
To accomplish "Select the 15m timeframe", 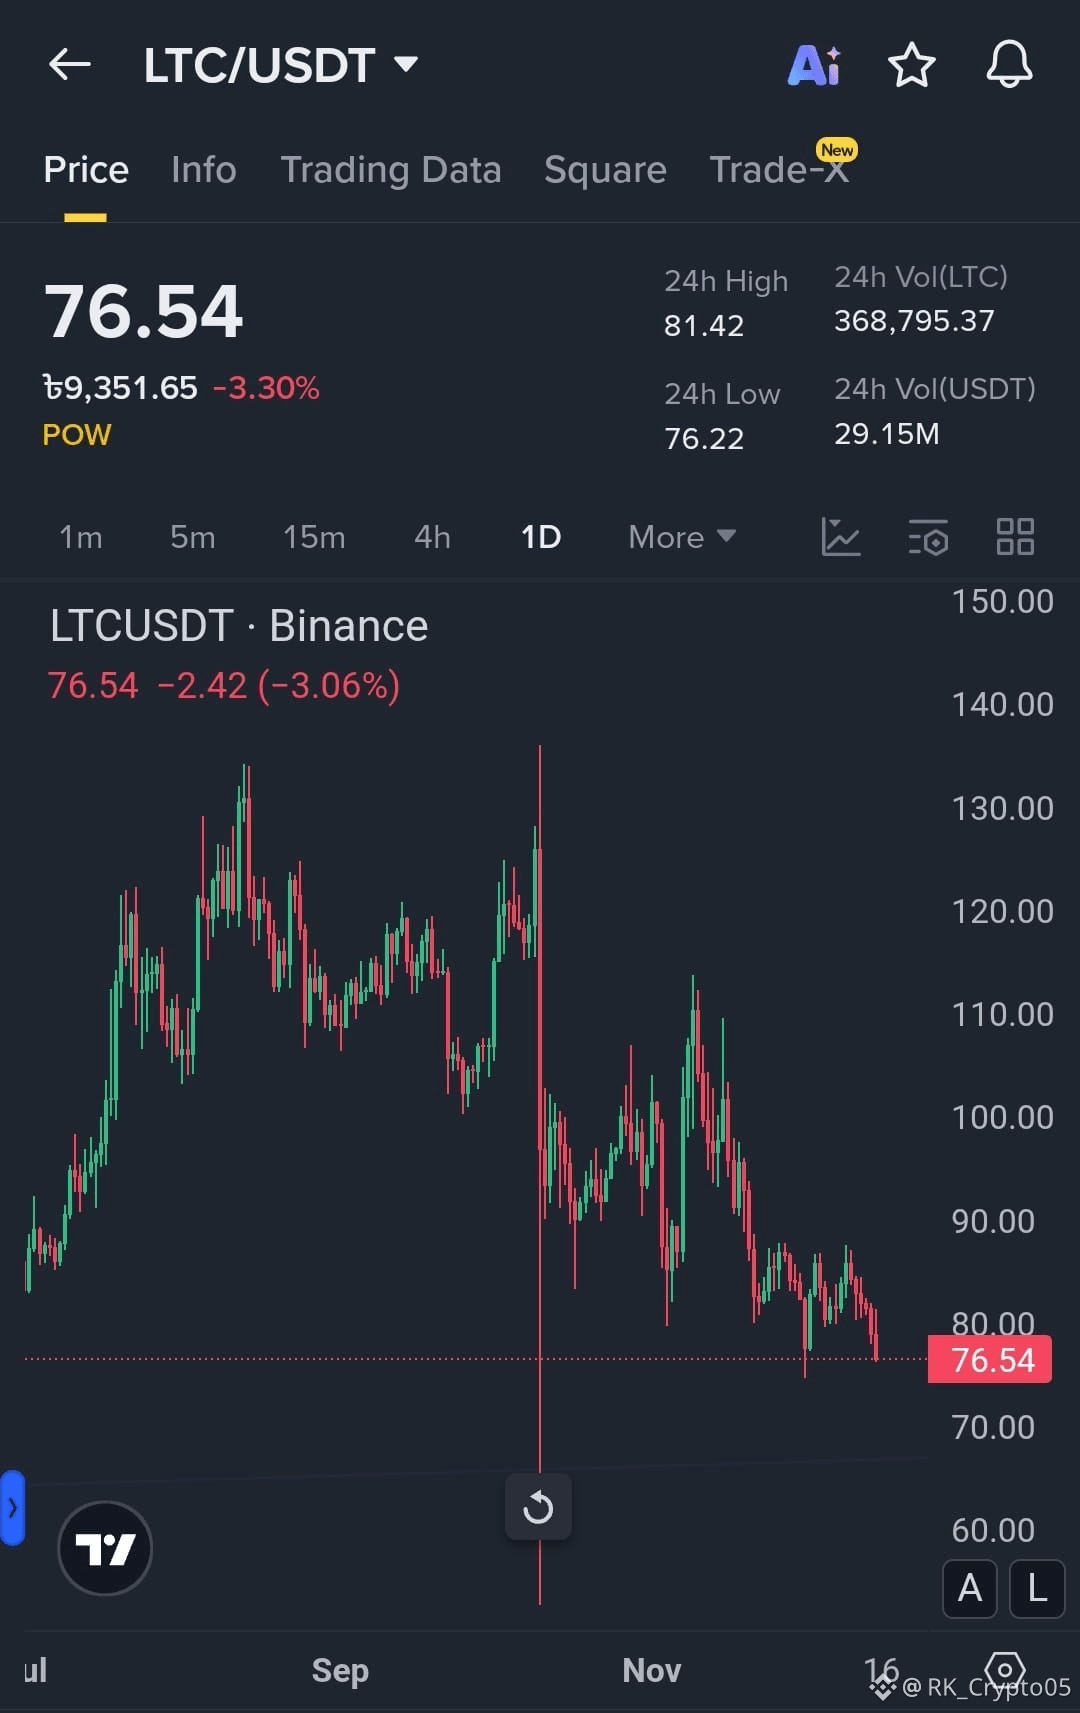I will pos(314,537).
